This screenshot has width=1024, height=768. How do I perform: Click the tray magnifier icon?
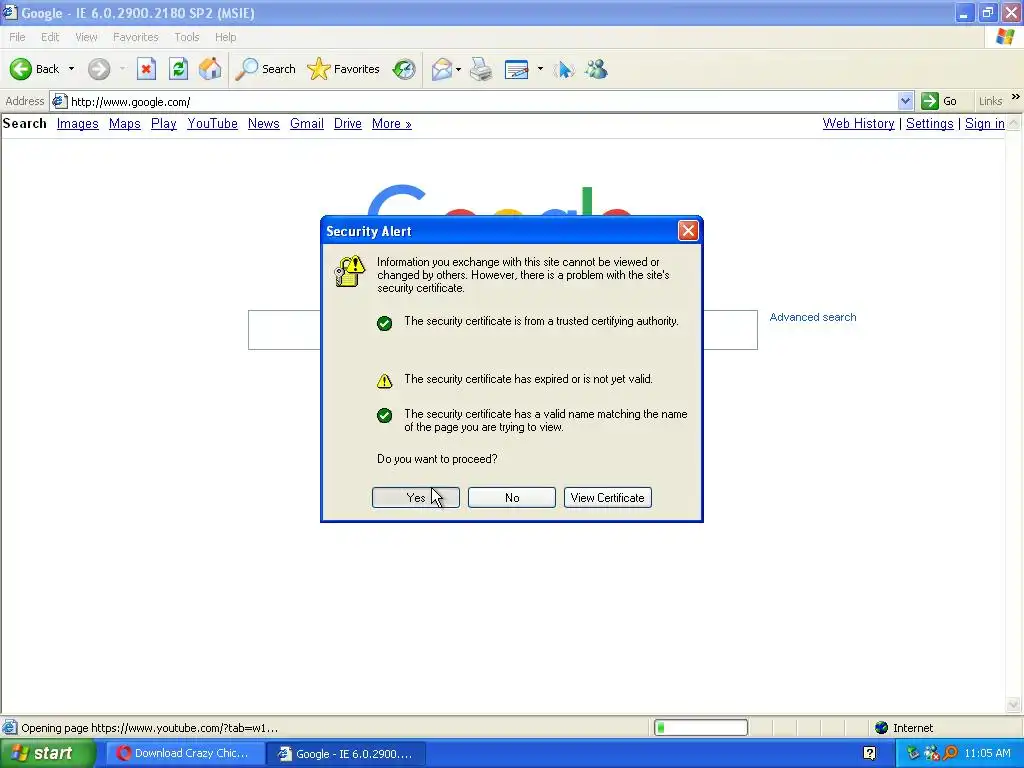click(951, 753)
